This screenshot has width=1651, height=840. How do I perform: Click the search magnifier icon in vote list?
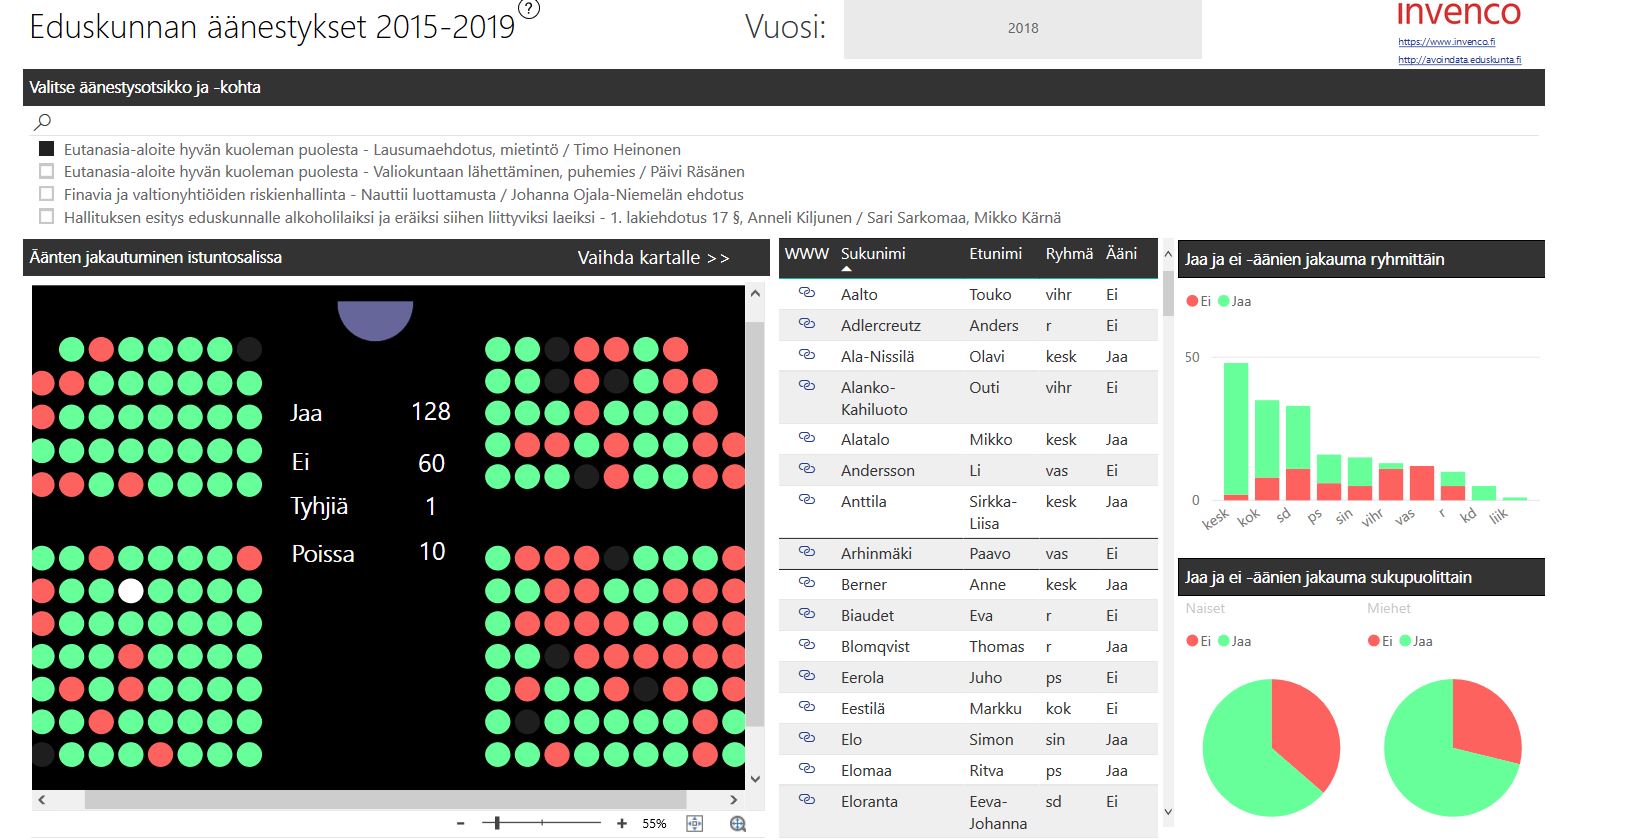point(42,122)
